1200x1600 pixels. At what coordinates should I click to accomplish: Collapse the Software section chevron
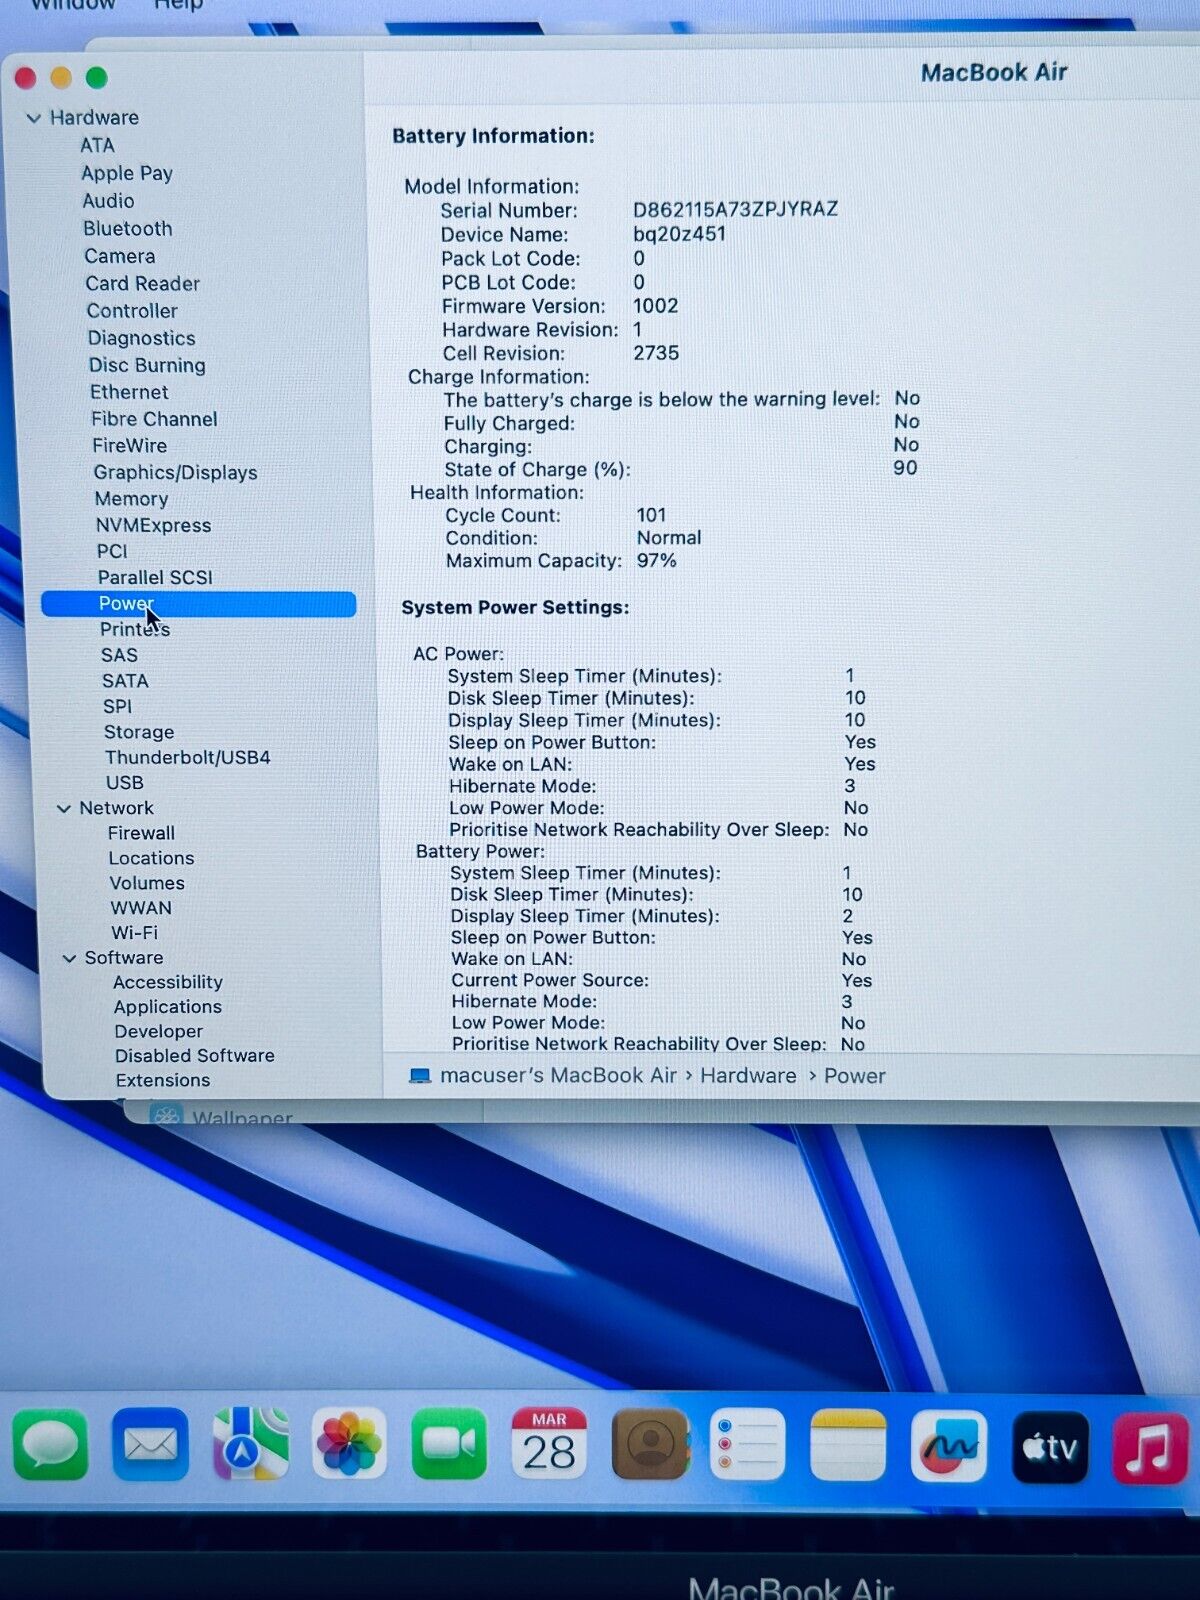click(69, 958)
